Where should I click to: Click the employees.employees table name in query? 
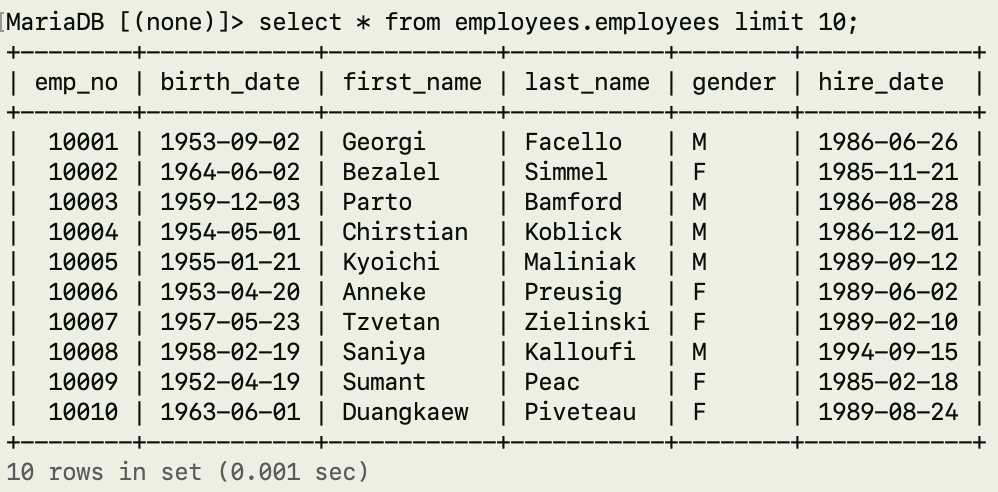coord(587,22)
